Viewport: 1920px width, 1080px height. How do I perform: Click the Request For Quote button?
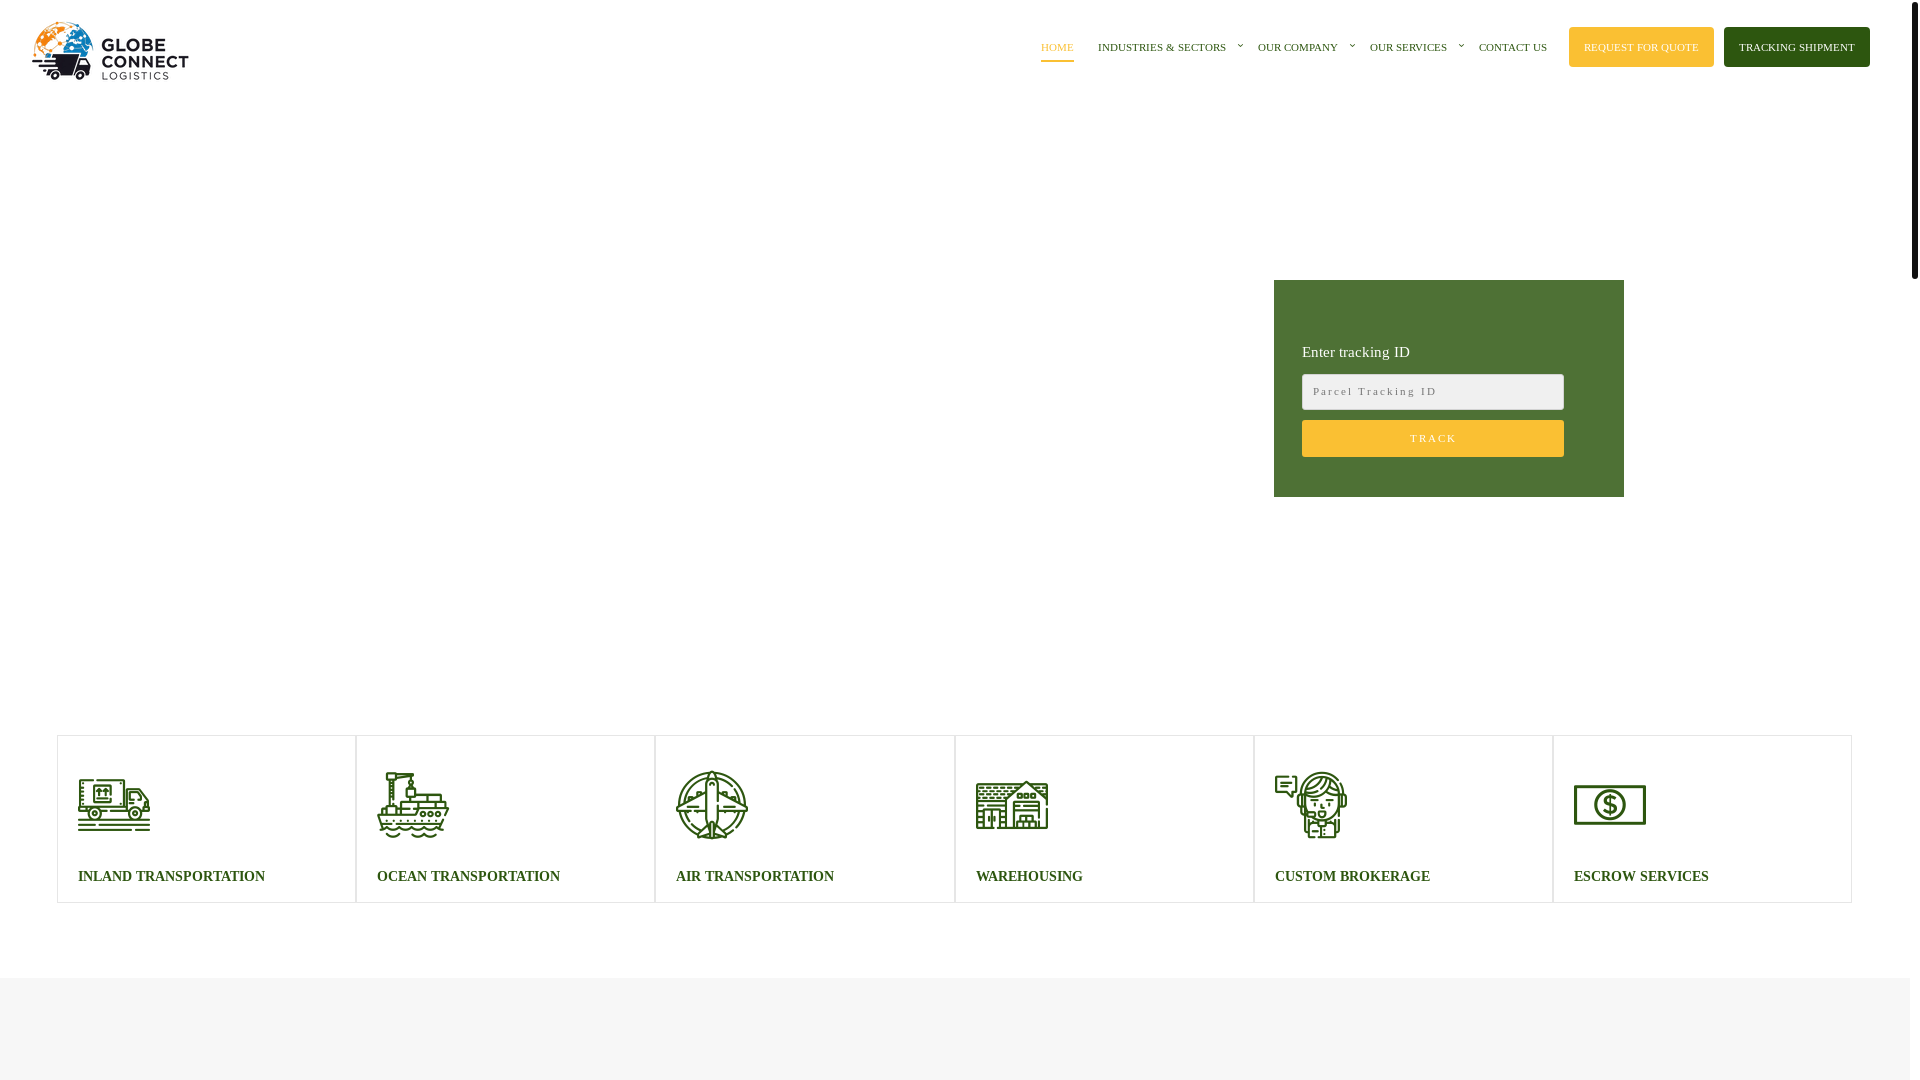[x=1641, y=47]
